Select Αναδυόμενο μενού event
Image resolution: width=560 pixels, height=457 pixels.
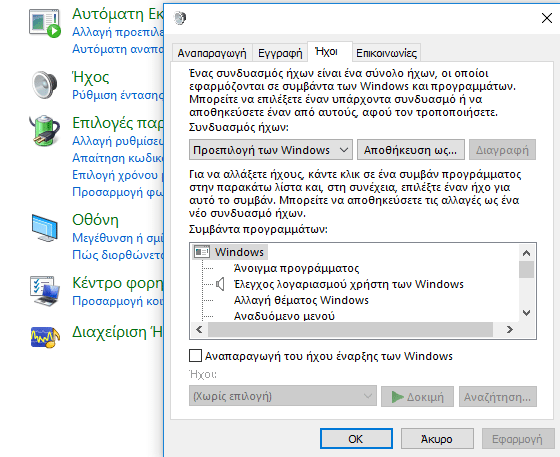(284, 316)
